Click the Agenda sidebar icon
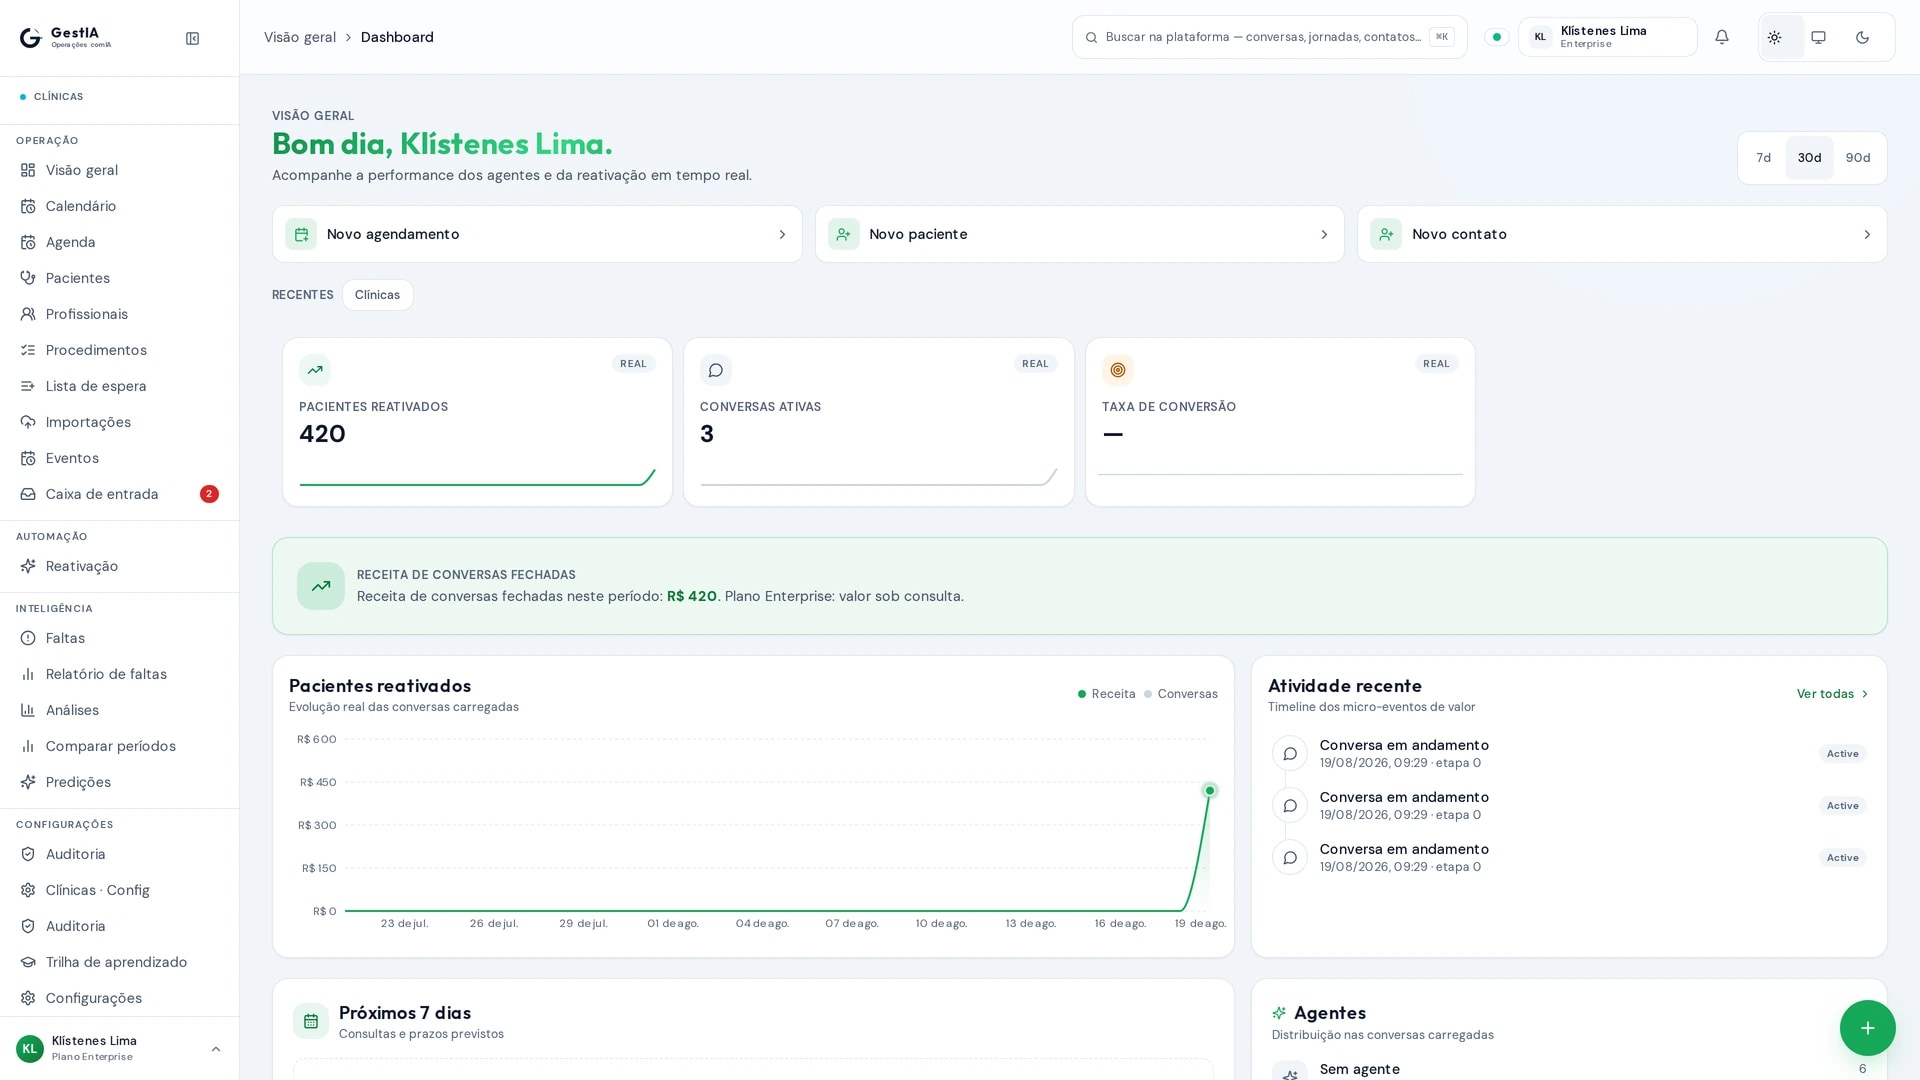The image size is (1920, 1080). 28,242
